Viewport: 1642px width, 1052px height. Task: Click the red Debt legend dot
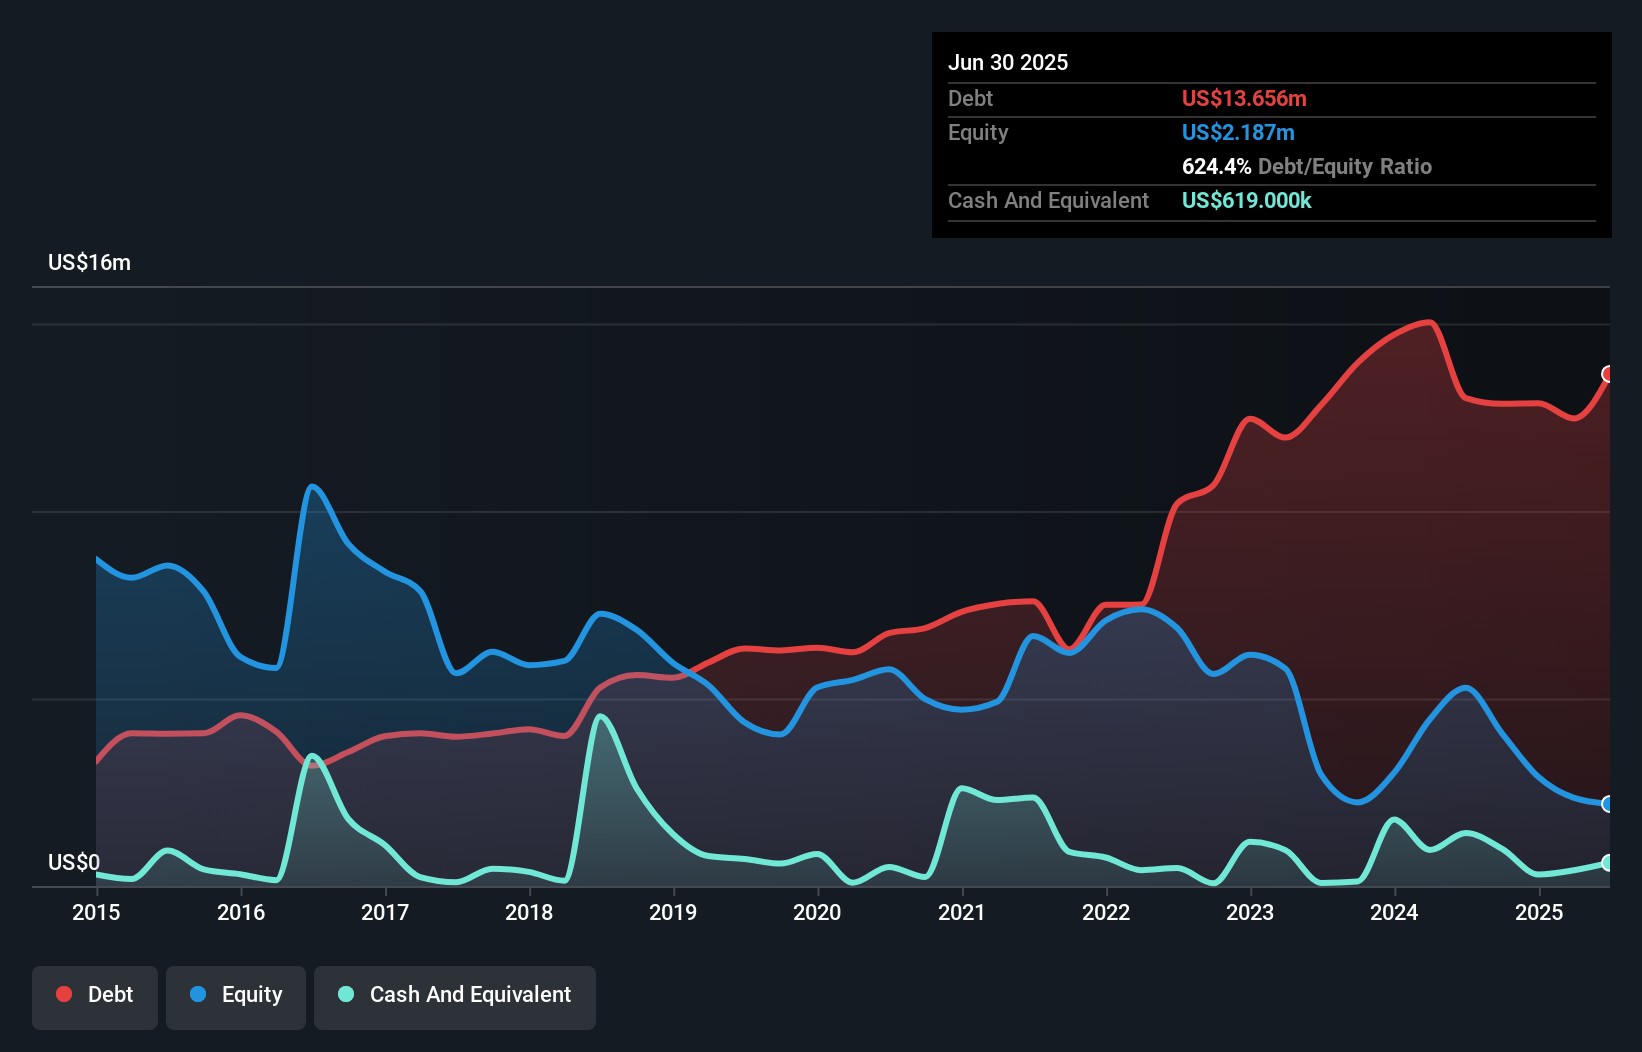click(63, 994)
